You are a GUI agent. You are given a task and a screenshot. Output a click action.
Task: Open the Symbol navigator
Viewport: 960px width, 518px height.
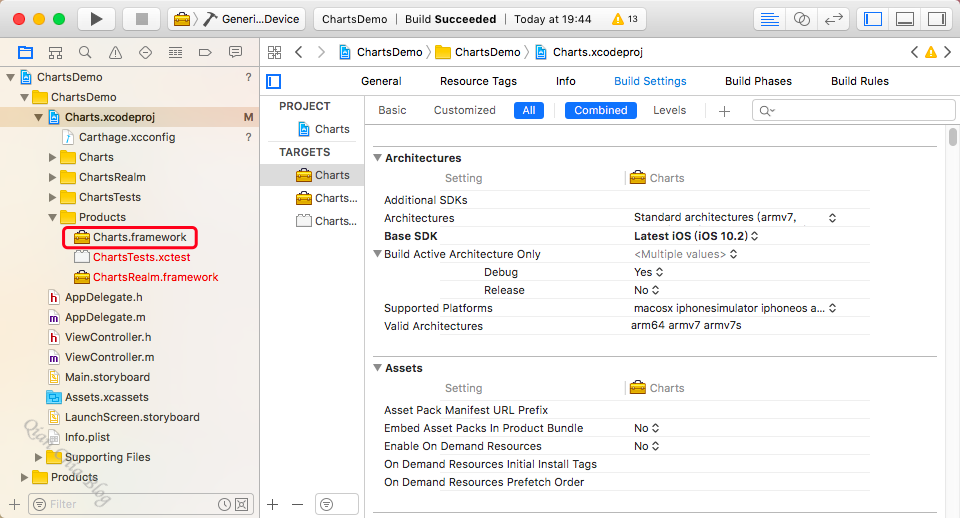click(55, 53)
